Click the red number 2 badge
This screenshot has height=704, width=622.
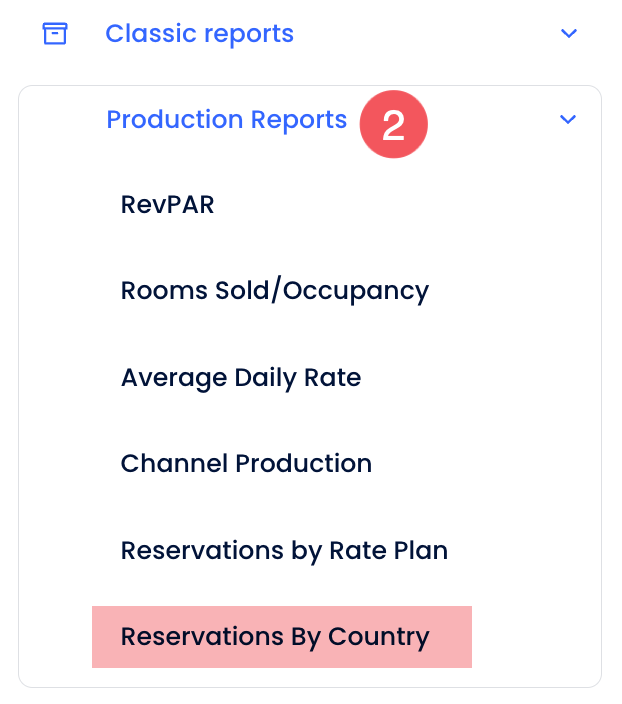pos(394,125)
